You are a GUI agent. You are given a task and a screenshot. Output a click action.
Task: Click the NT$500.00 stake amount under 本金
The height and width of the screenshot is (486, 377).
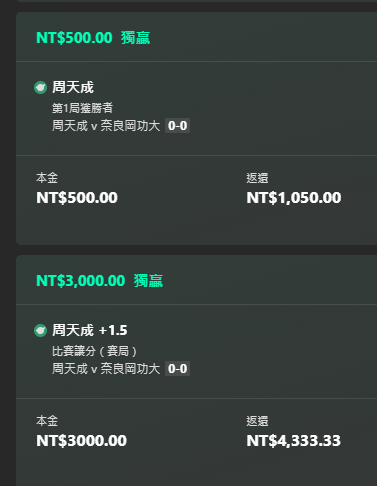pos(77,198)
